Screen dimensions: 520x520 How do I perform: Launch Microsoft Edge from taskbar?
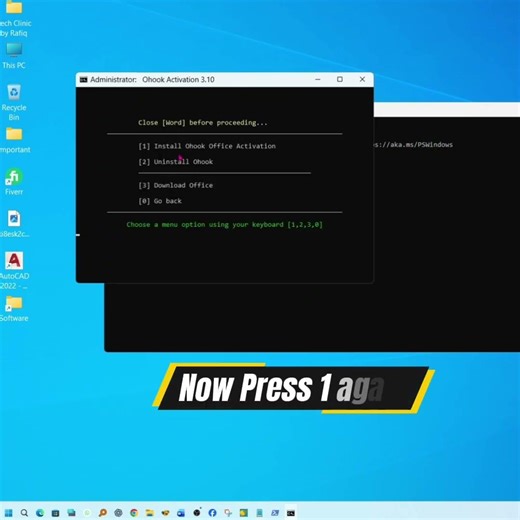tap(40, 513)
